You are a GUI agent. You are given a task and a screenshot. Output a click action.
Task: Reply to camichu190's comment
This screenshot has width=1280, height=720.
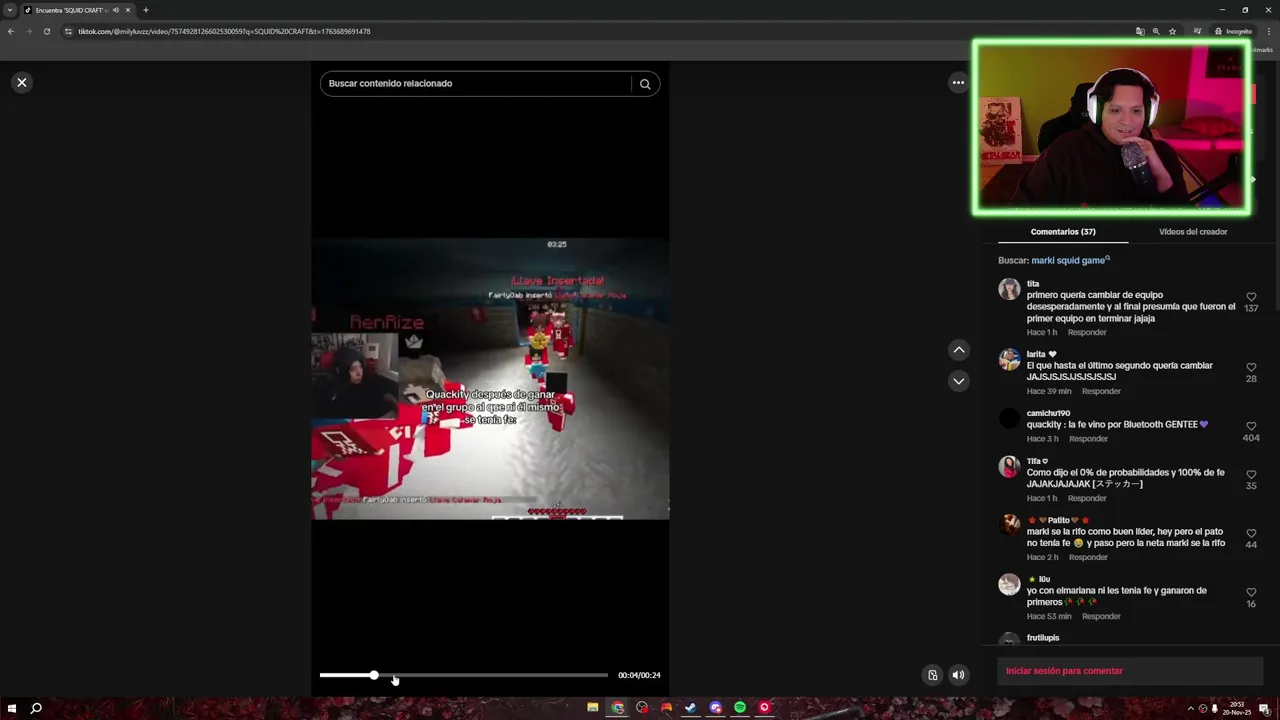(1088, 439)
